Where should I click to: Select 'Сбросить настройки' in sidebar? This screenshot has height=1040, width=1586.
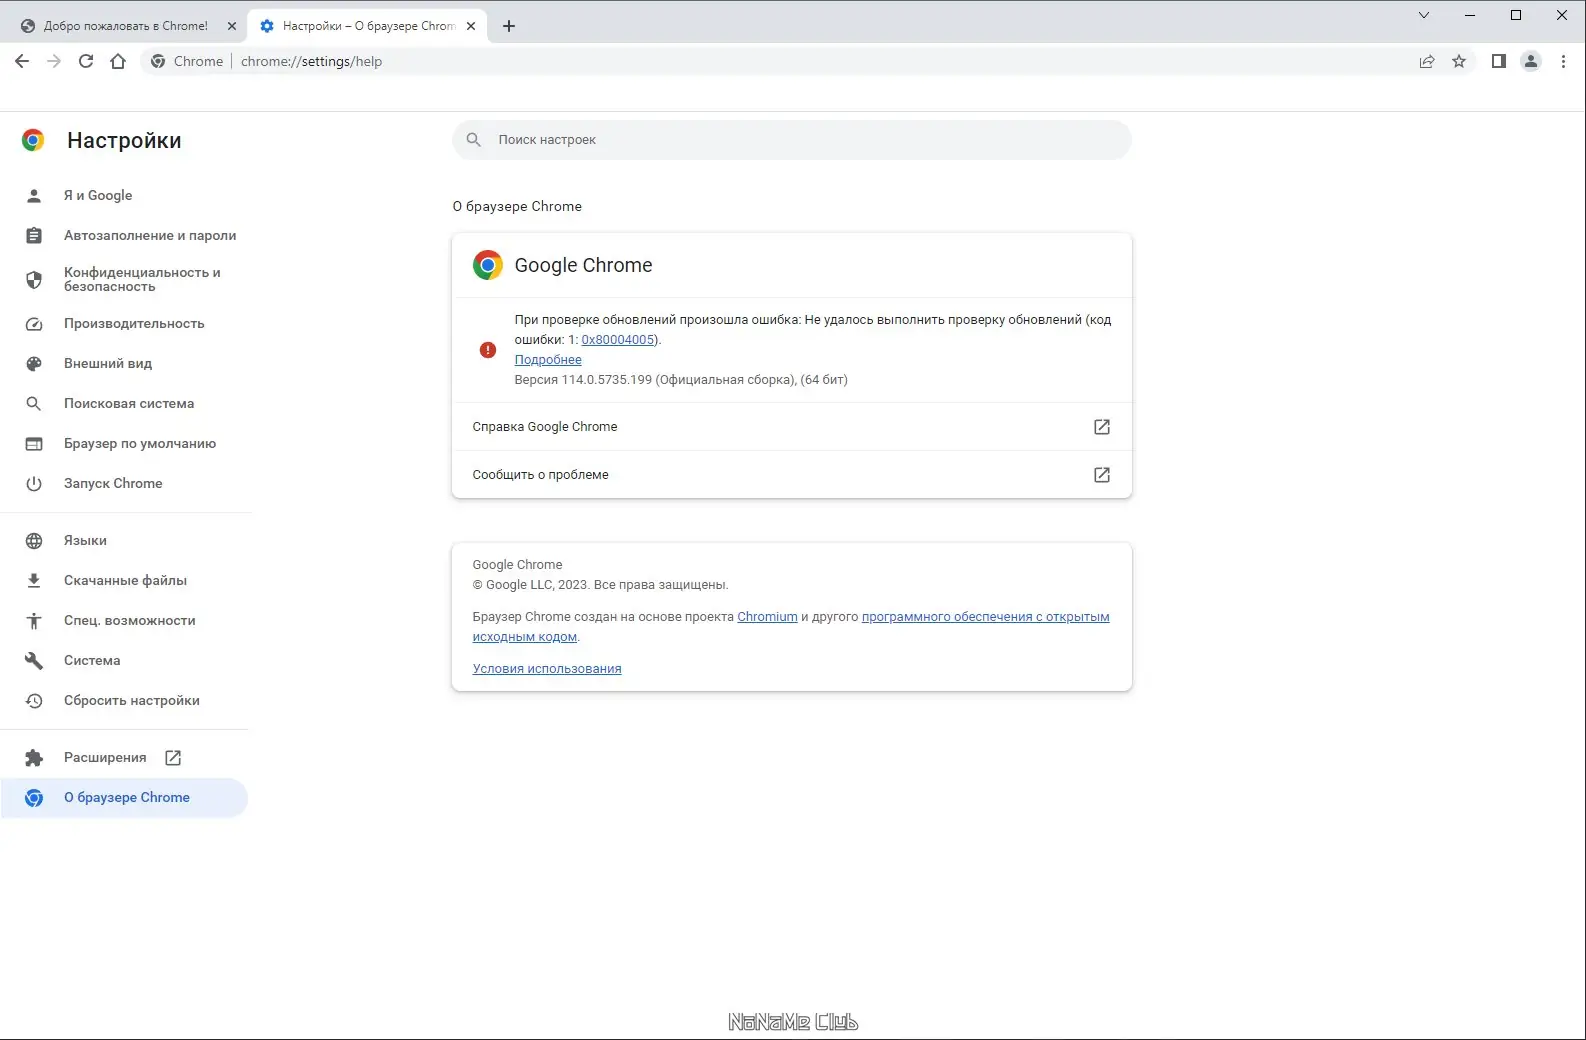125,700
